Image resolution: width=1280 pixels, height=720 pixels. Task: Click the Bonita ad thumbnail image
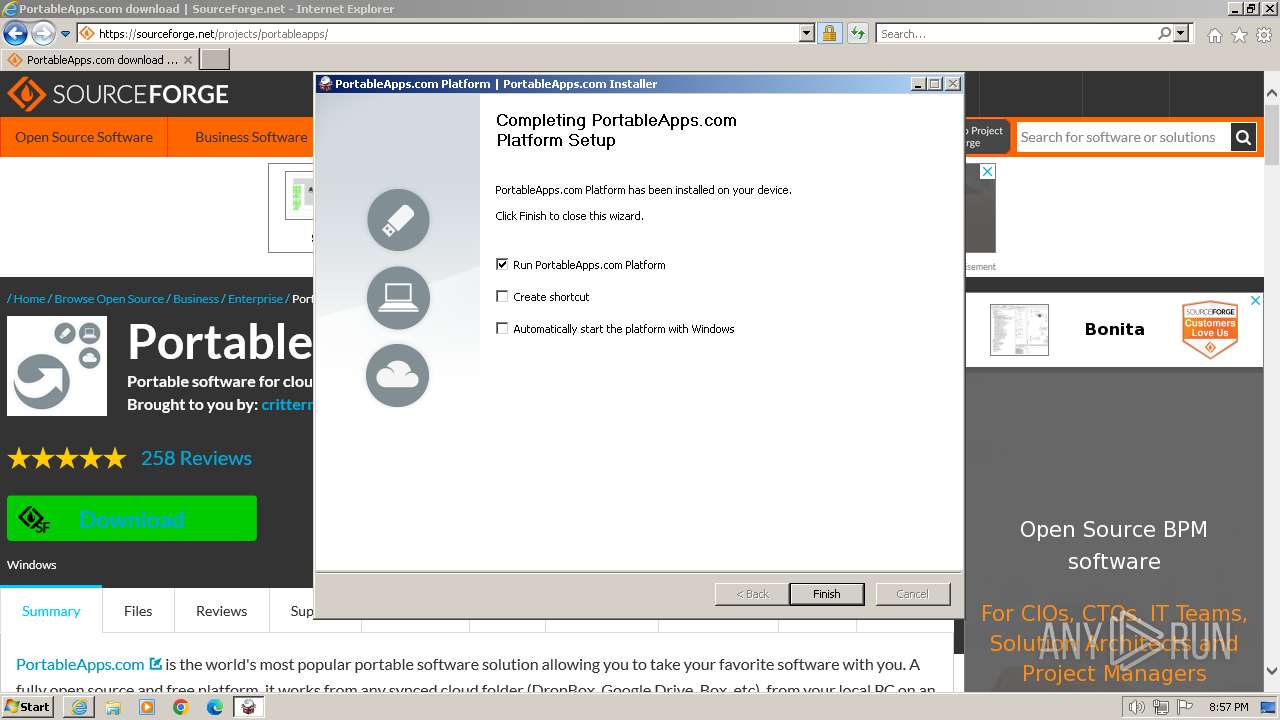click(x=1019, y=329)
